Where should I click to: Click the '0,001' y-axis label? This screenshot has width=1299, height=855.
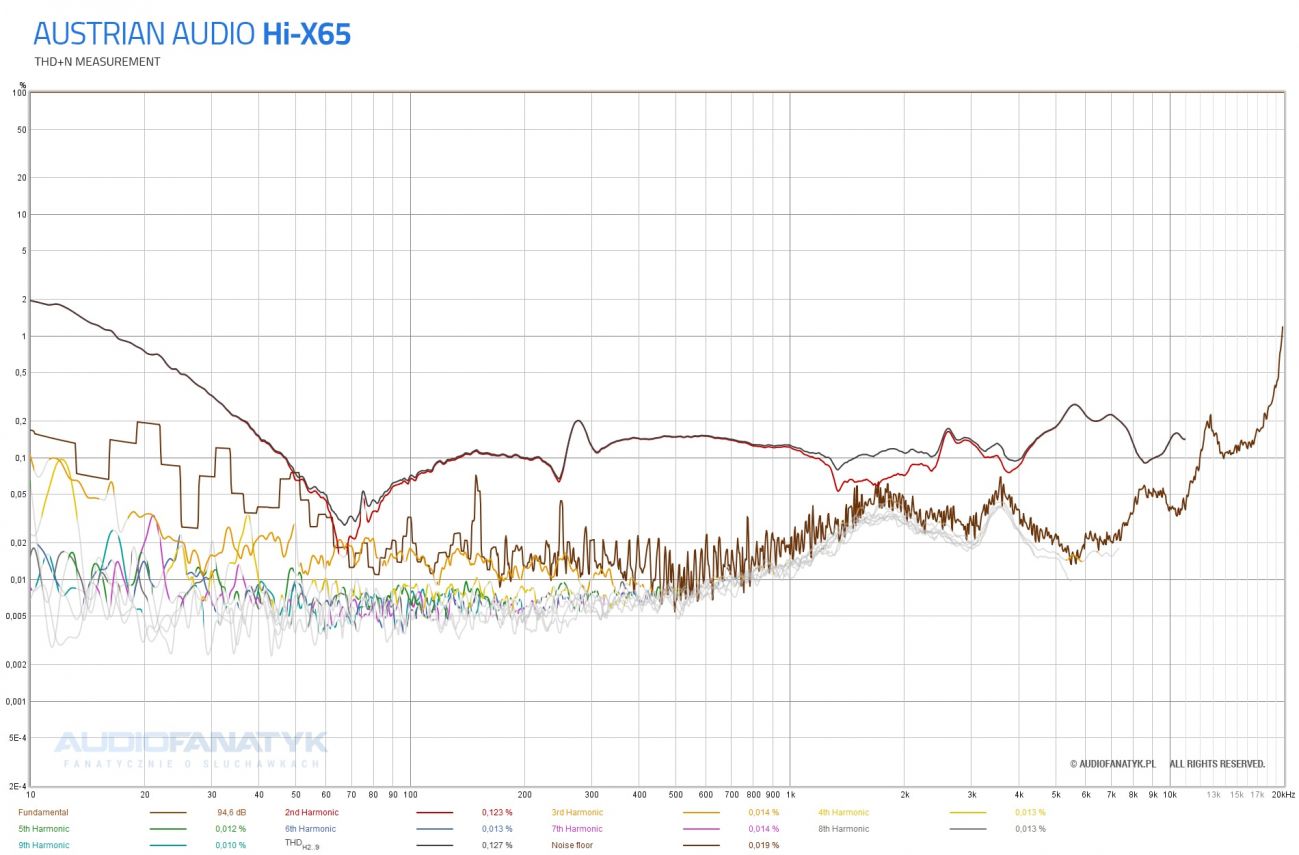[x=15, y=701]
